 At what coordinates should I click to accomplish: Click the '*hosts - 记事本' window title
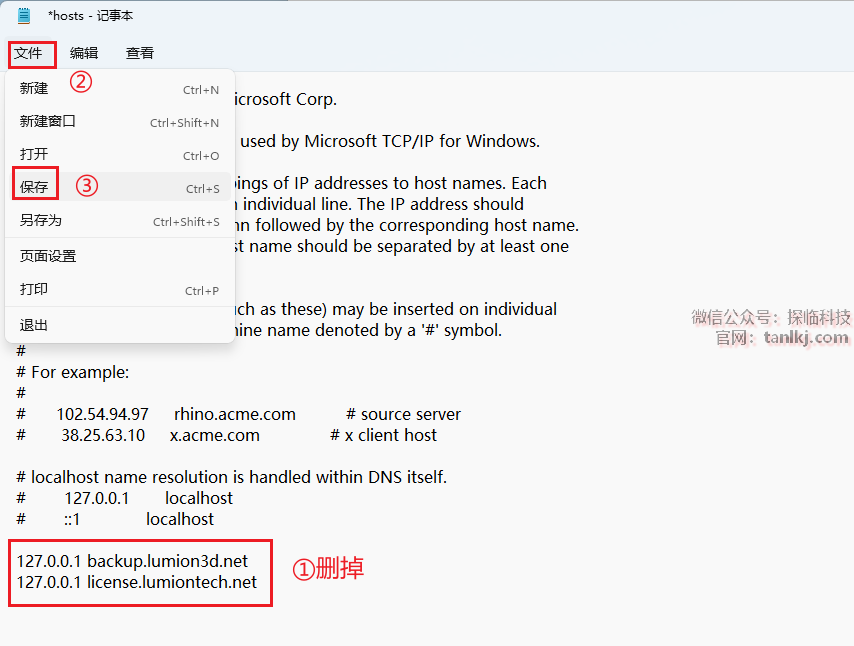click(x=90, y=16)
